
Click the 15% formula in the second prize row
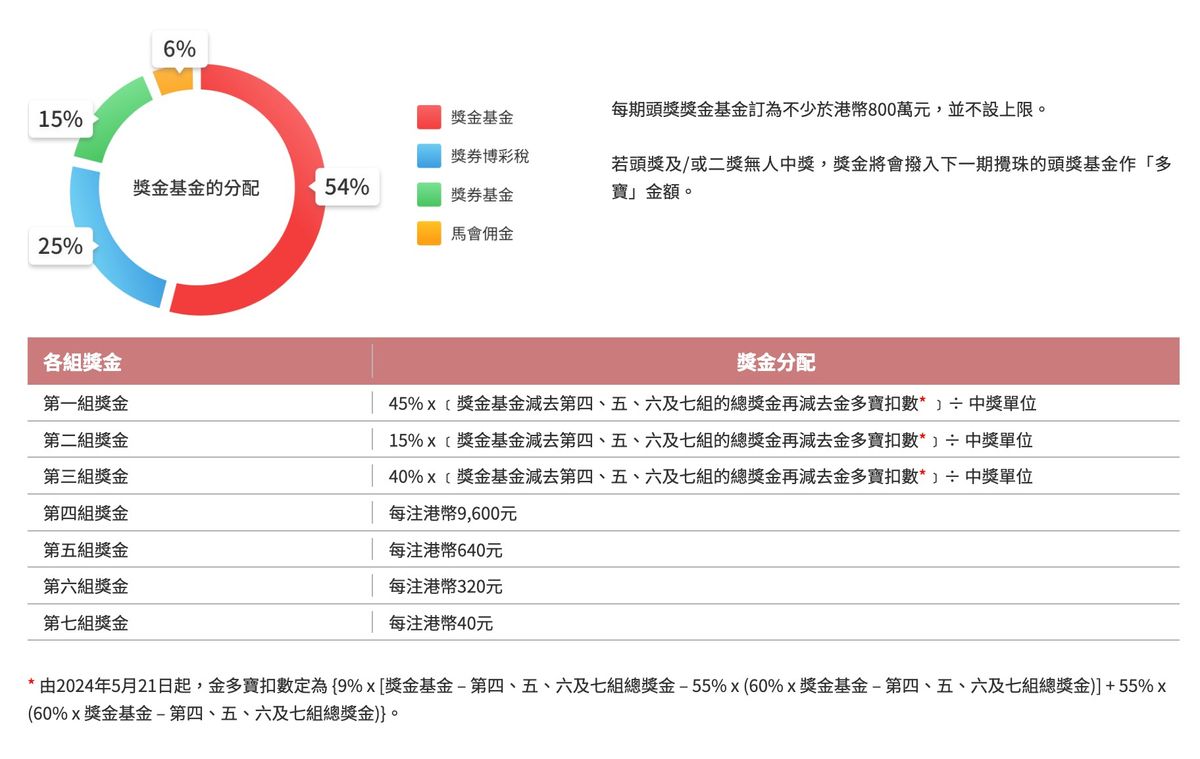(710, 440)
